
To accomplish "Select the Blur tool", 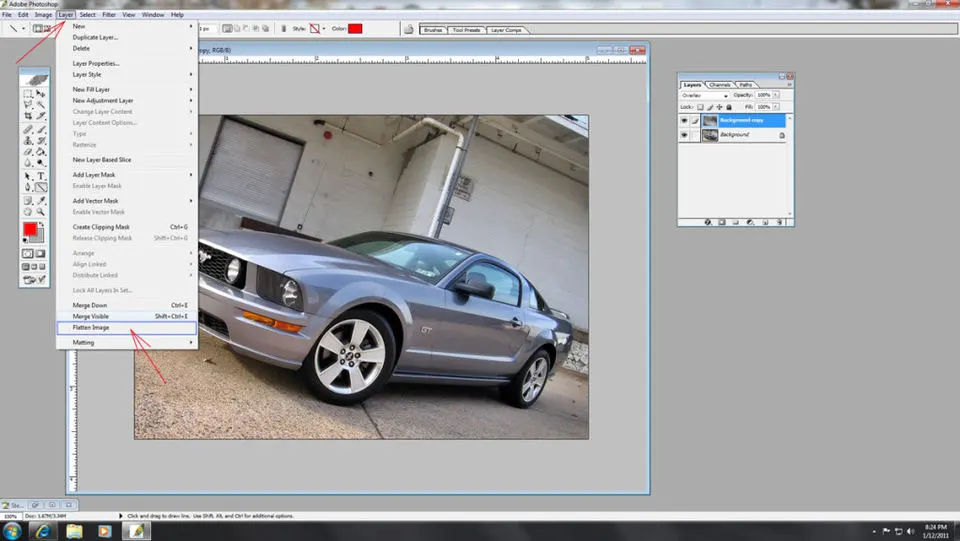I will tap(28, 162).
